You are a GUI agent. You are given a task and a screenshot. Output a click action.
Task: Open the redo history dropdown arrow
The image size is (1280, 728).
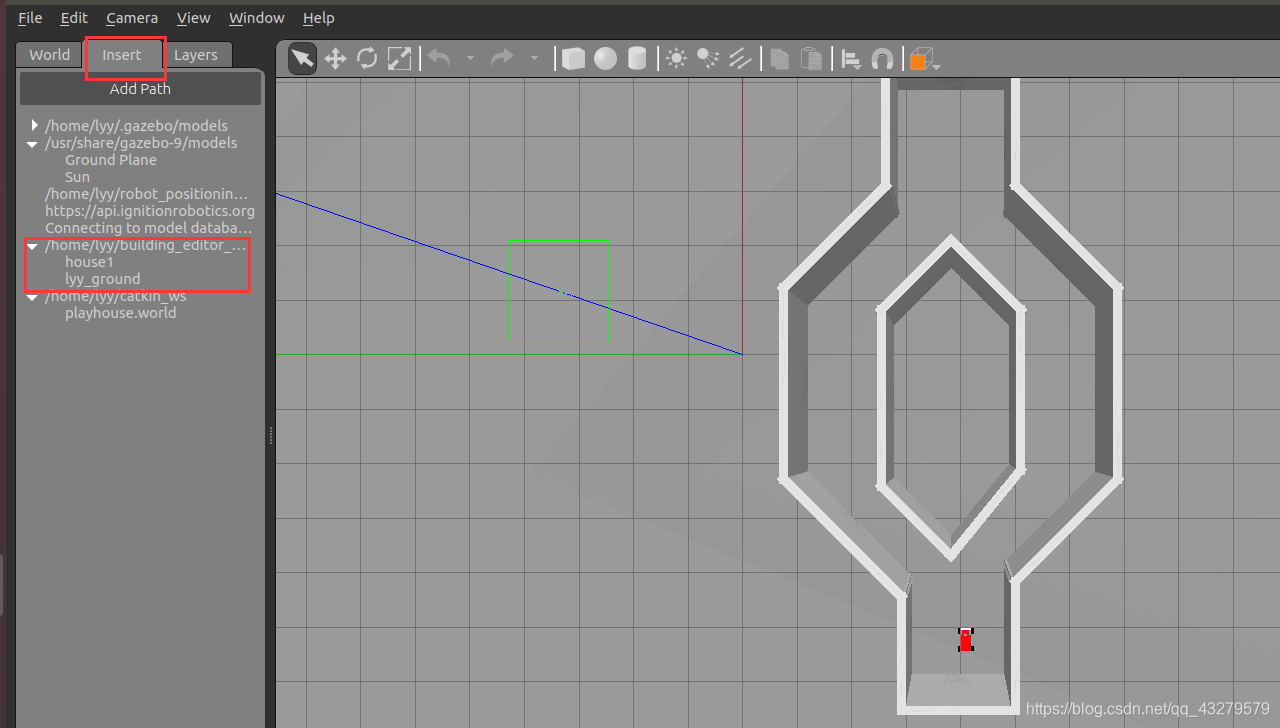point(534,59)
